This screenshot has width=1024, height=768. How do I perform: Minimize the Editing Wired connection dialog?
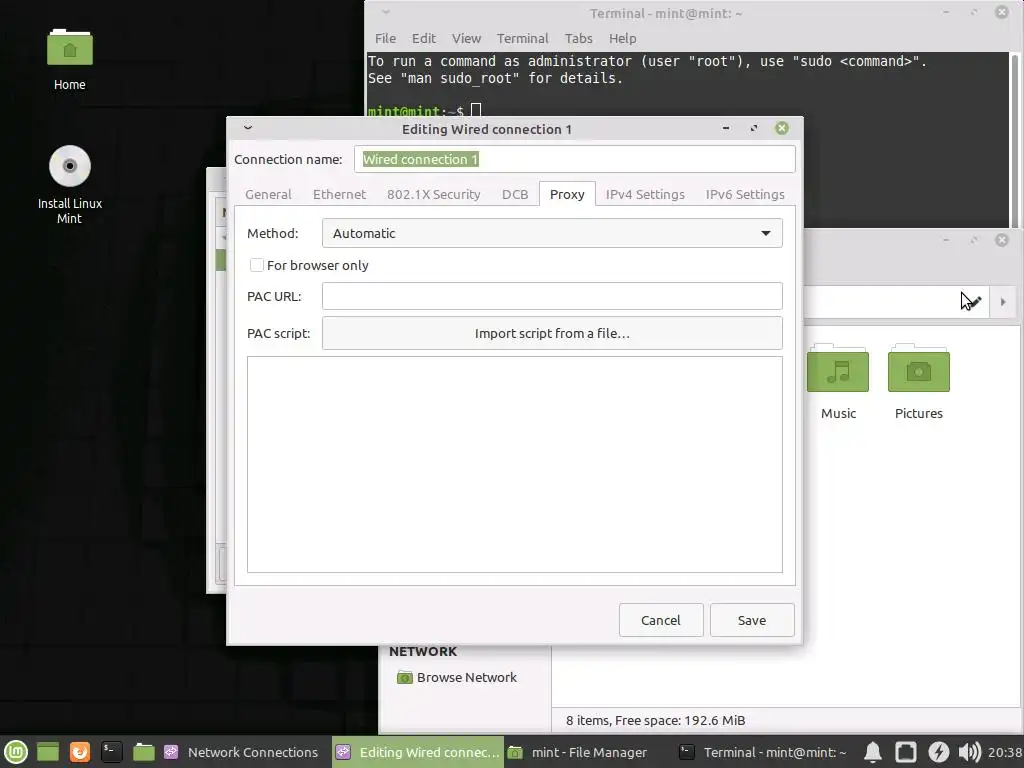tap(726, 128)
